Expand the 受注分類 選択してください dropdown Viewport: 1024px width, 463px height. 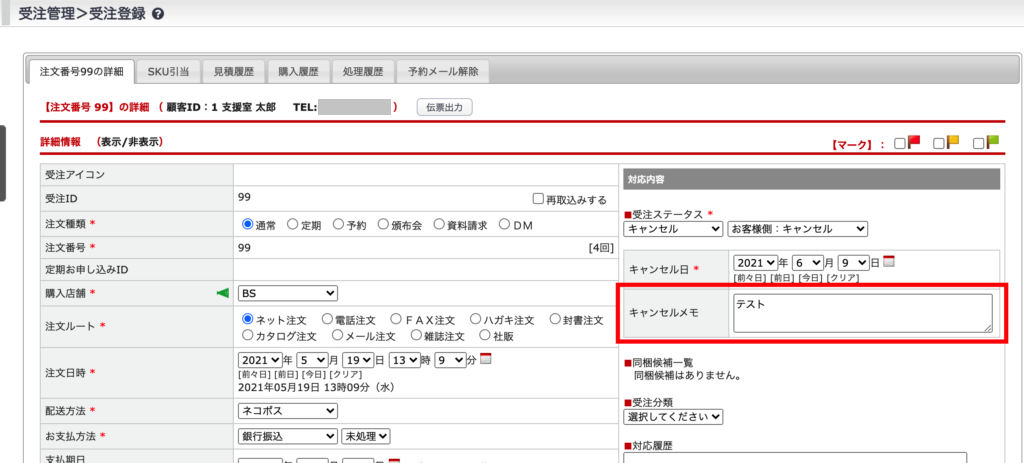pos(673,416)
